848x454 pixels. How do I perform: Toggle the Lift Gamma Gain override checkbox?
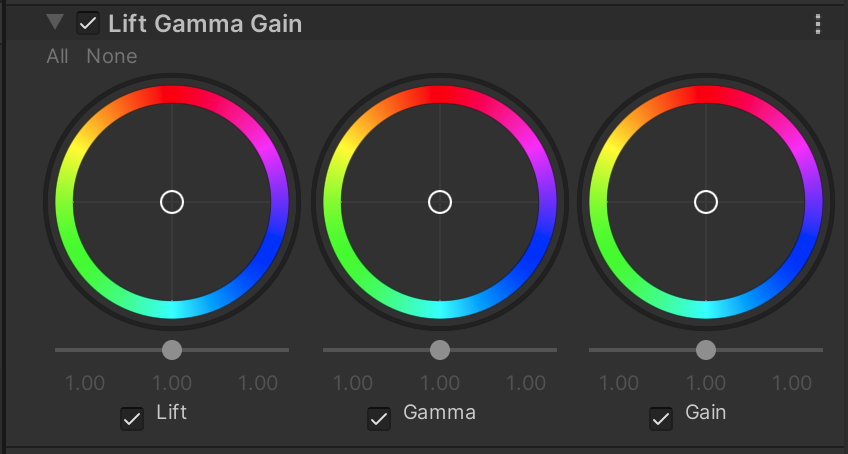click(x=88, y=23)
